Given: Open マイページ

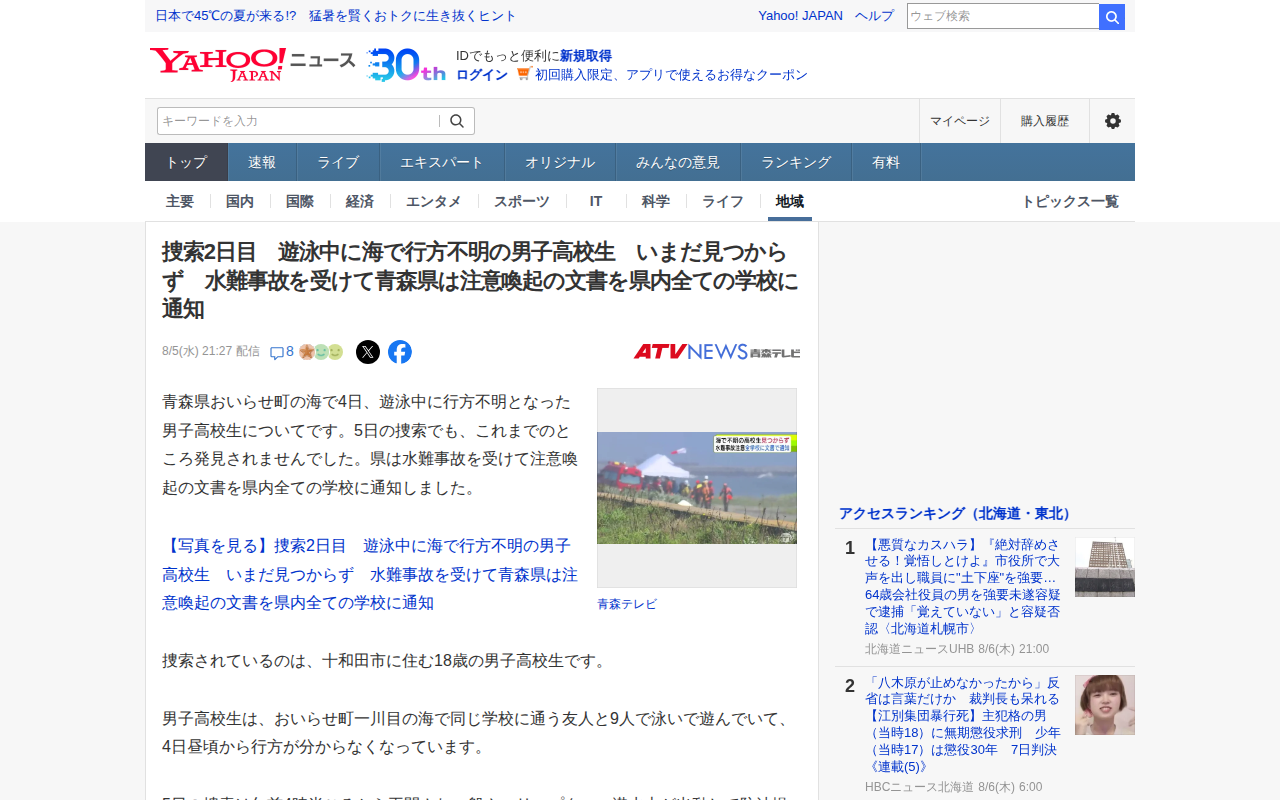Looking at the screenshot, I should 960,121.
